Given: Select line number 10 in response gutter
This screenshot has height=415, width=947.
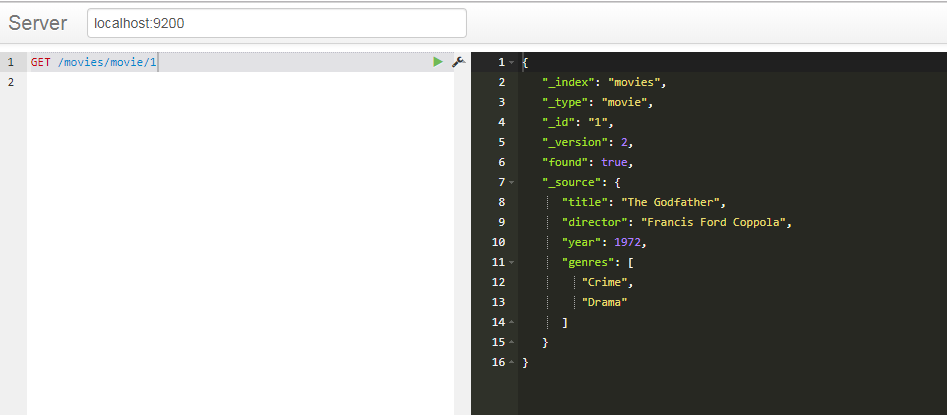Looking at the screenshot, I should pyautogui.click(x=499, y=242).
